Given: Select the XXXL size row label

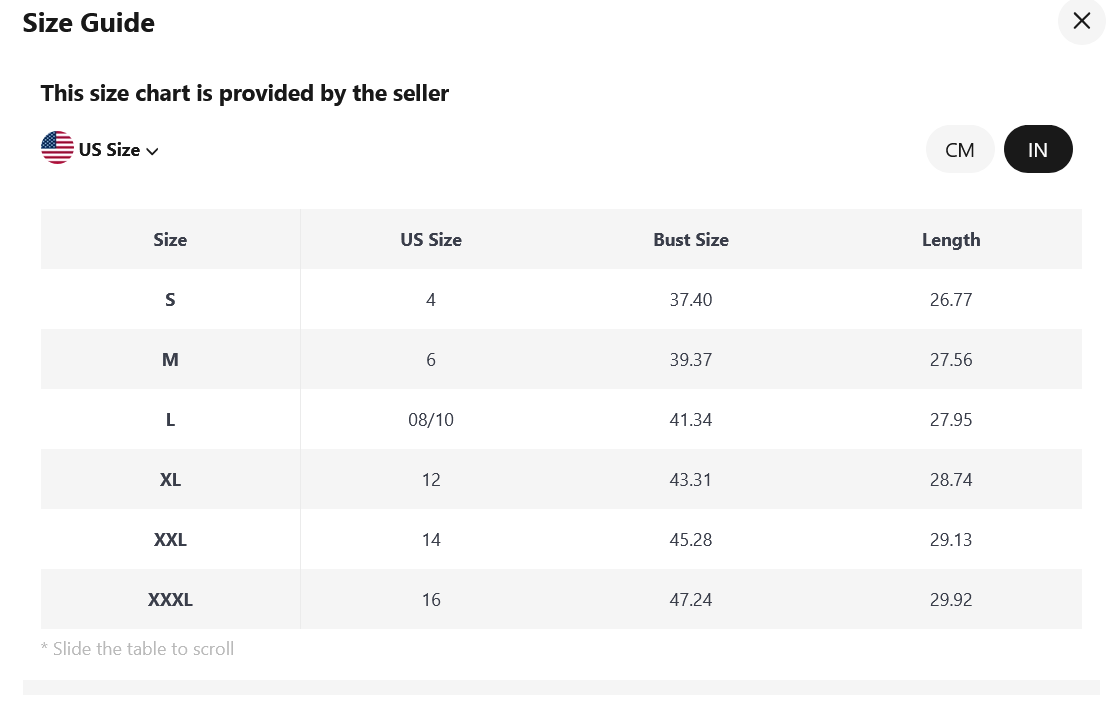Looking at the screenshot, I should [170, 600].
